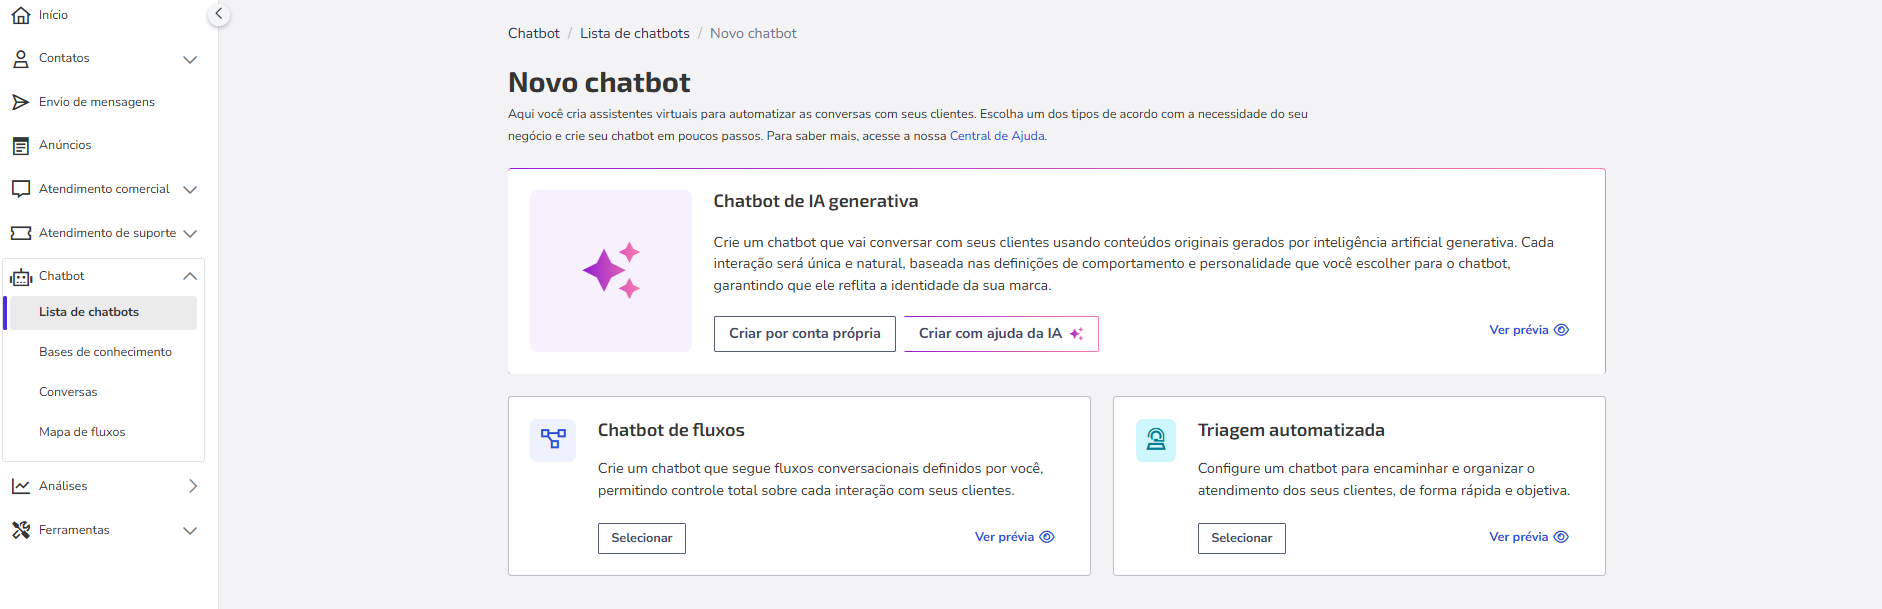The image size is (1882, 609).
Task: Click the Criar por conta própria button
Action: [x=805, y=334]
